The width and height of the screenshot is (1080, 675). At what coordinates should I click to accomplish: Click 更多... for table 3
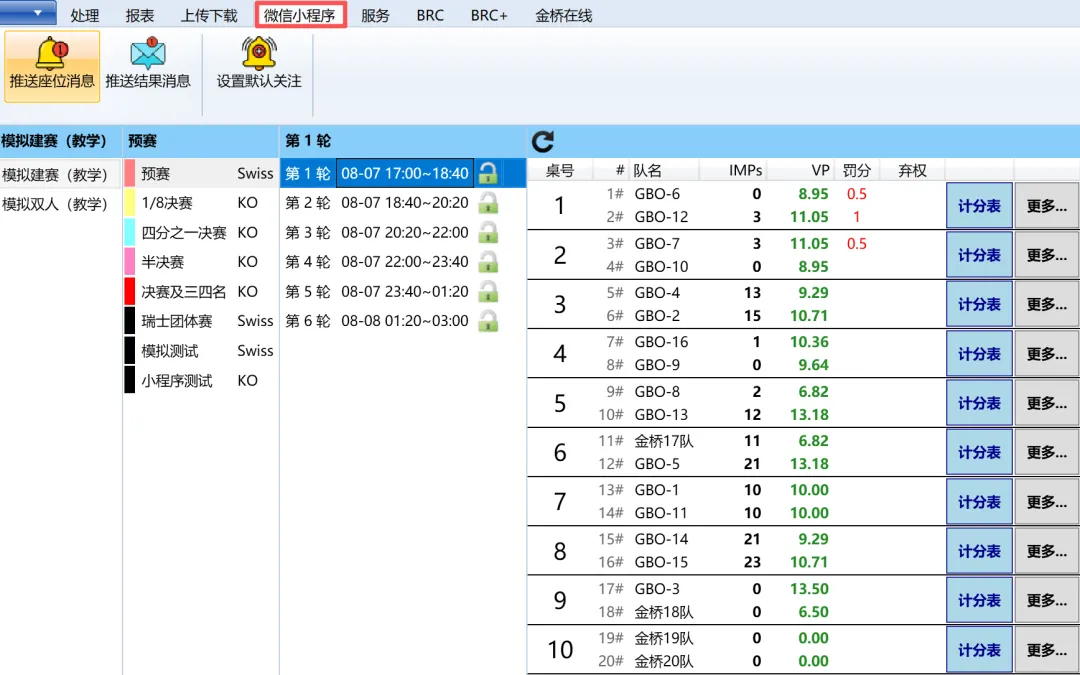(x=1047, y=304)
